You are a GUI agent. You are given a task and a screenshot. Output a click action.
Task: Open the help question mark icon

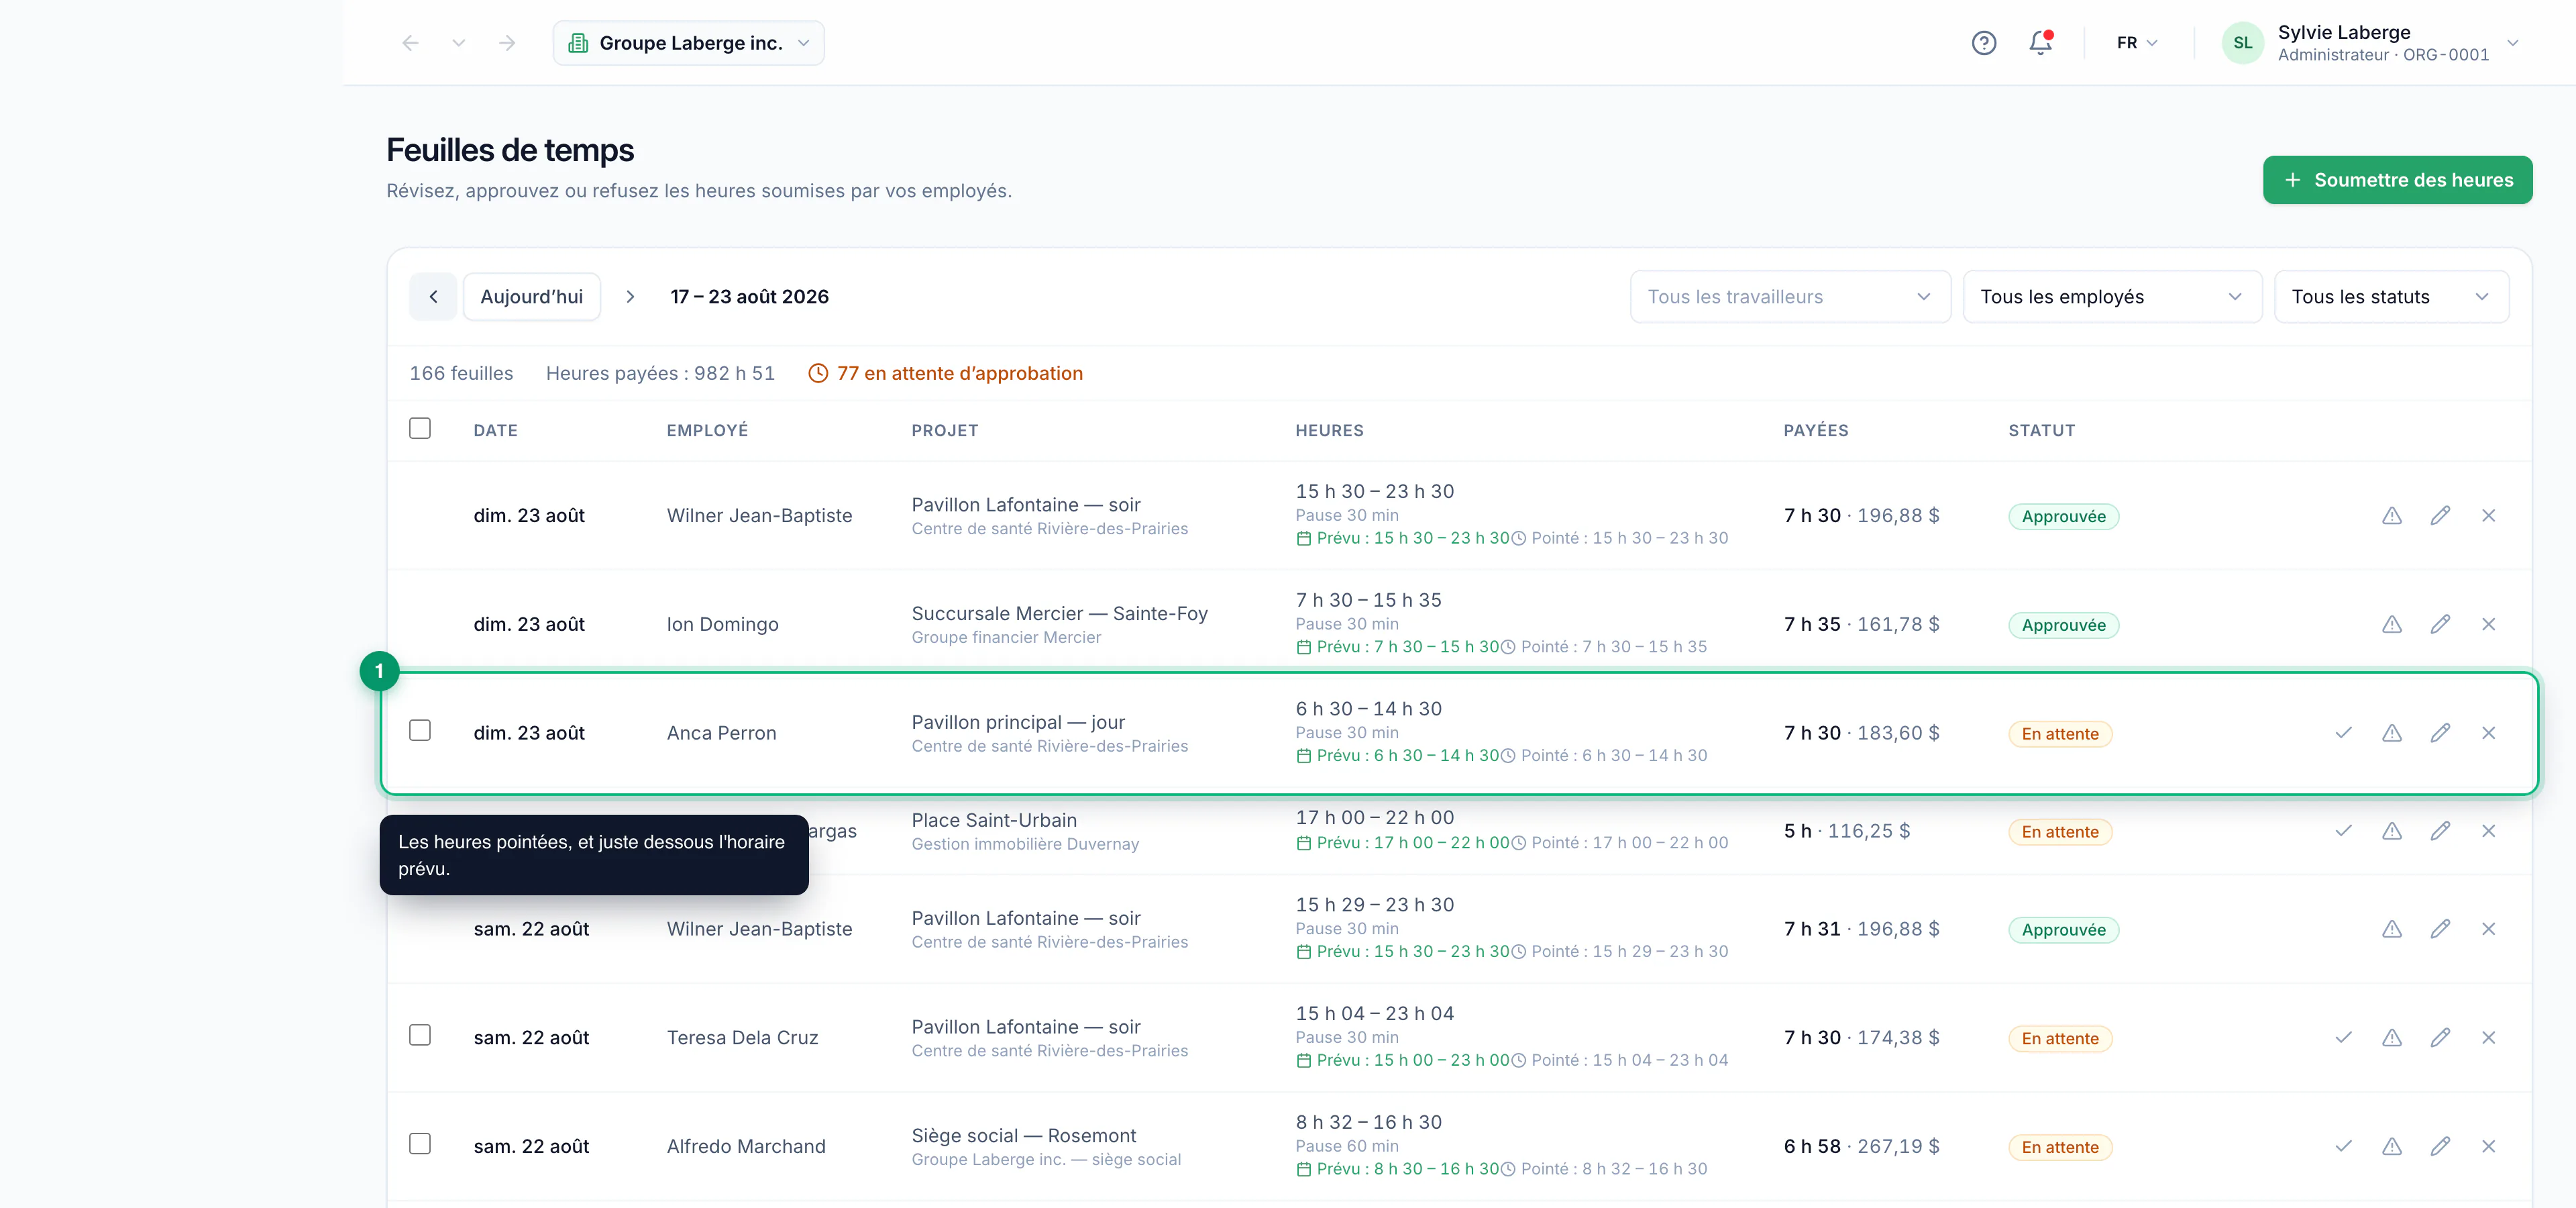coord(1984,43)
